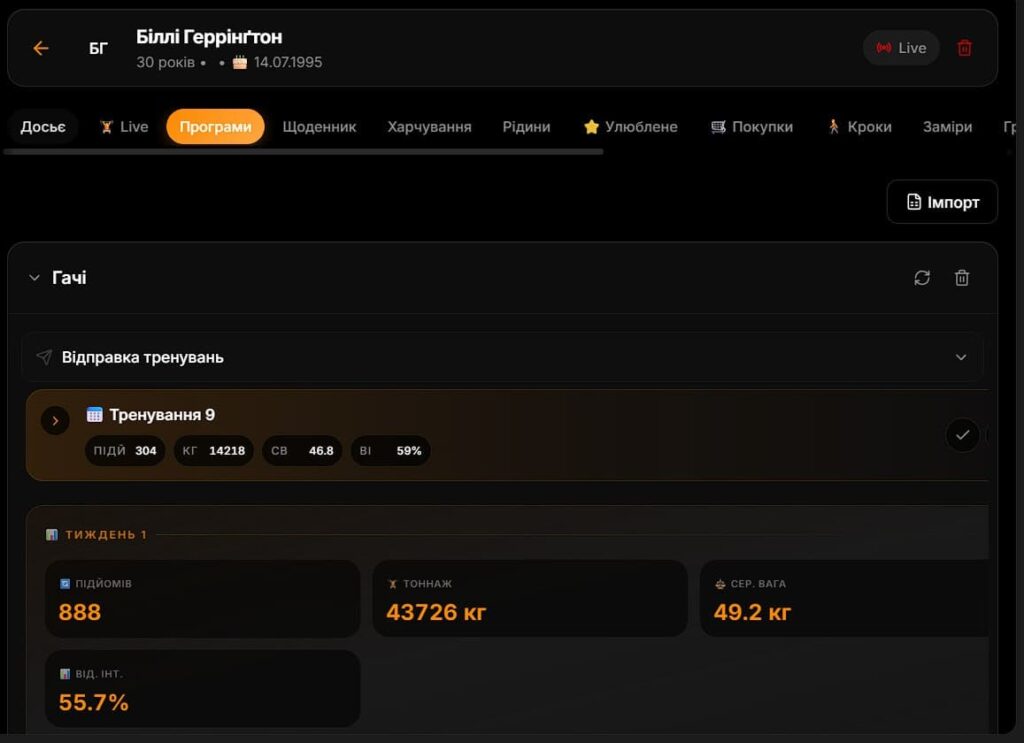Click the paper plane send icon

pos(44,357)
